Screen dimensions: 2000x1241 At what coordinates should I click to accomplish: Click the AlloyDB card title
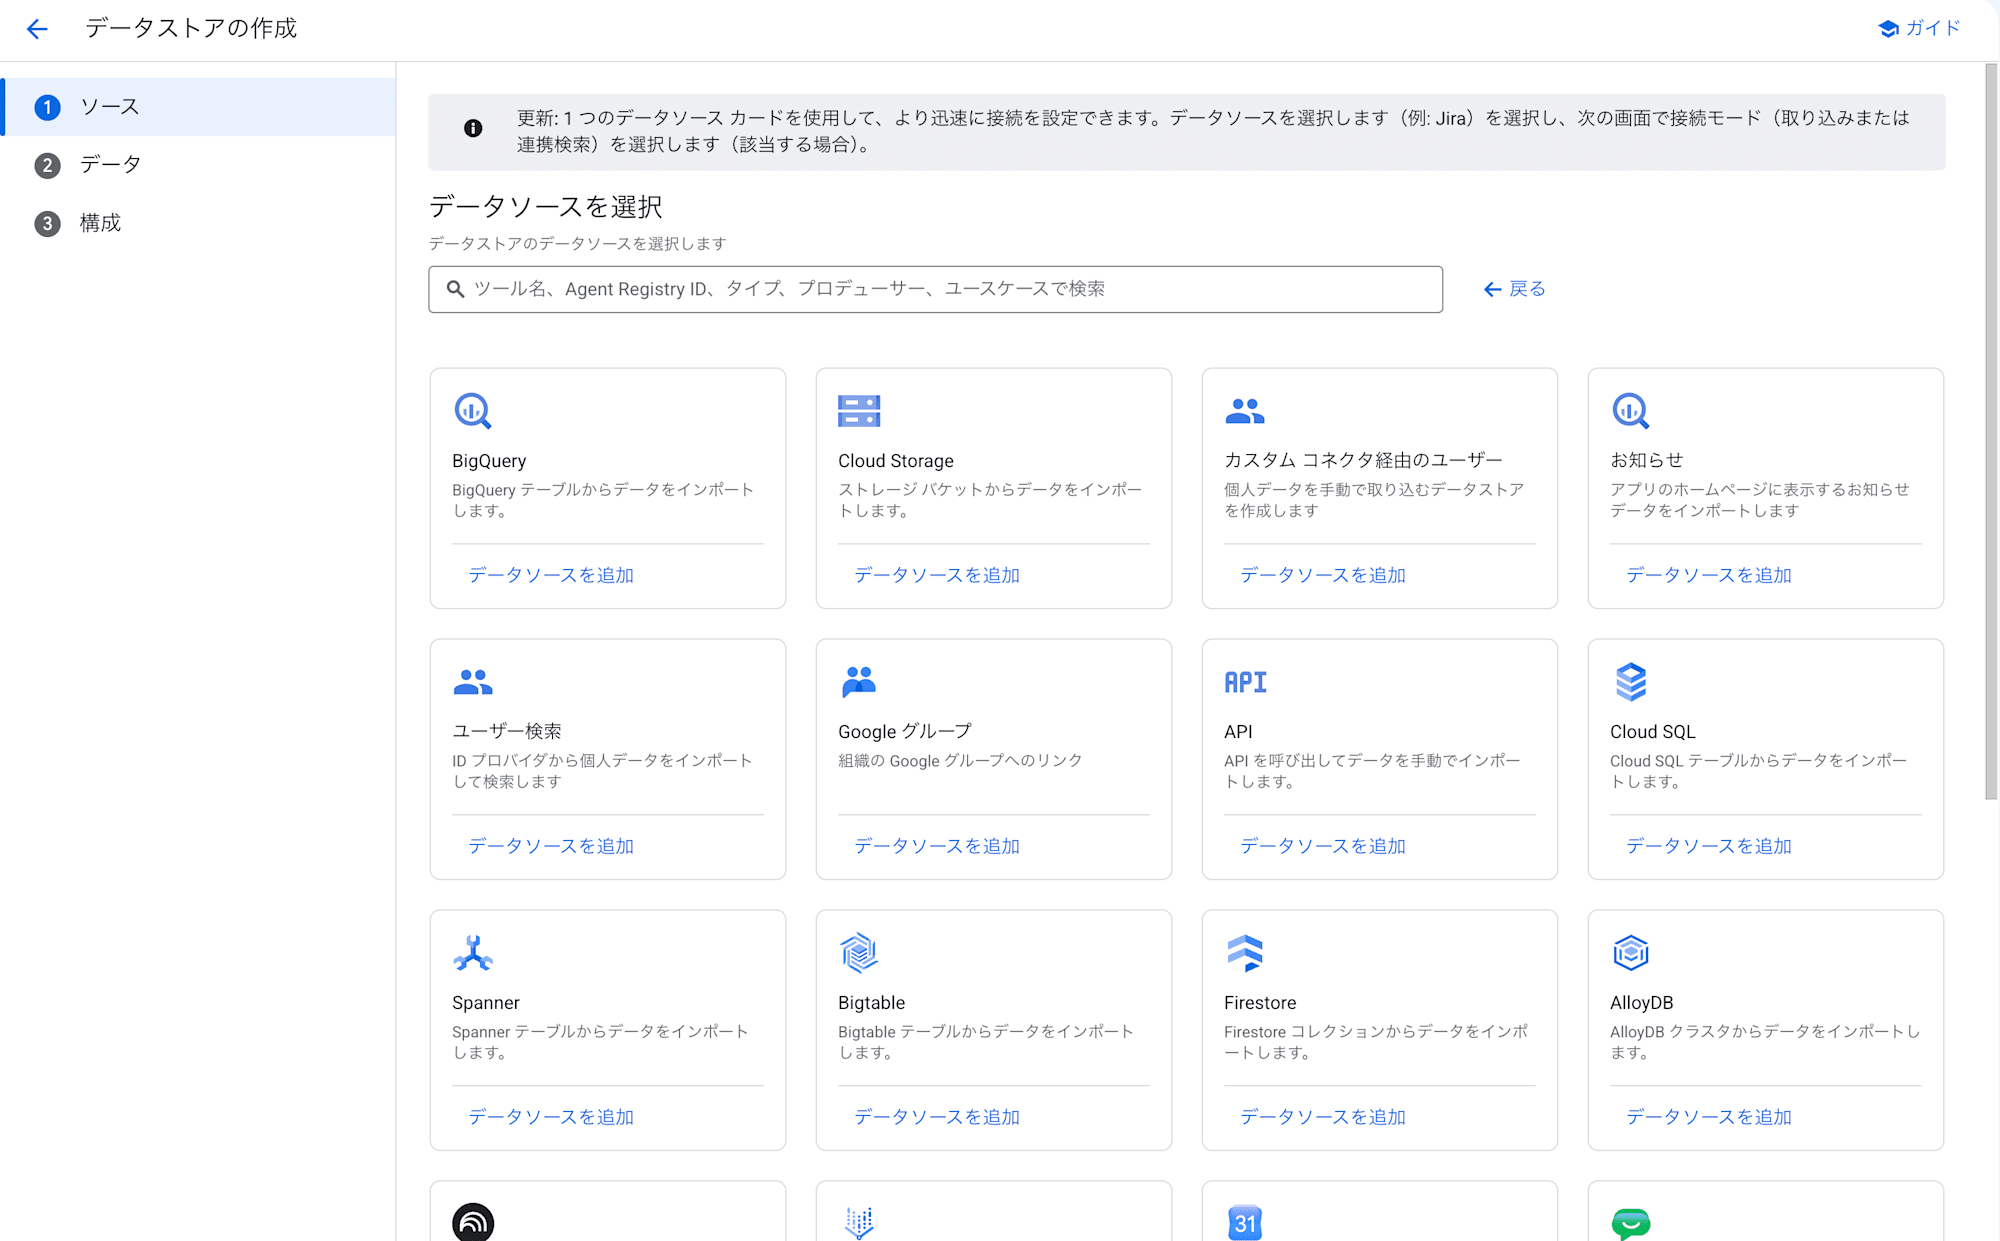click(1642, 1003)
